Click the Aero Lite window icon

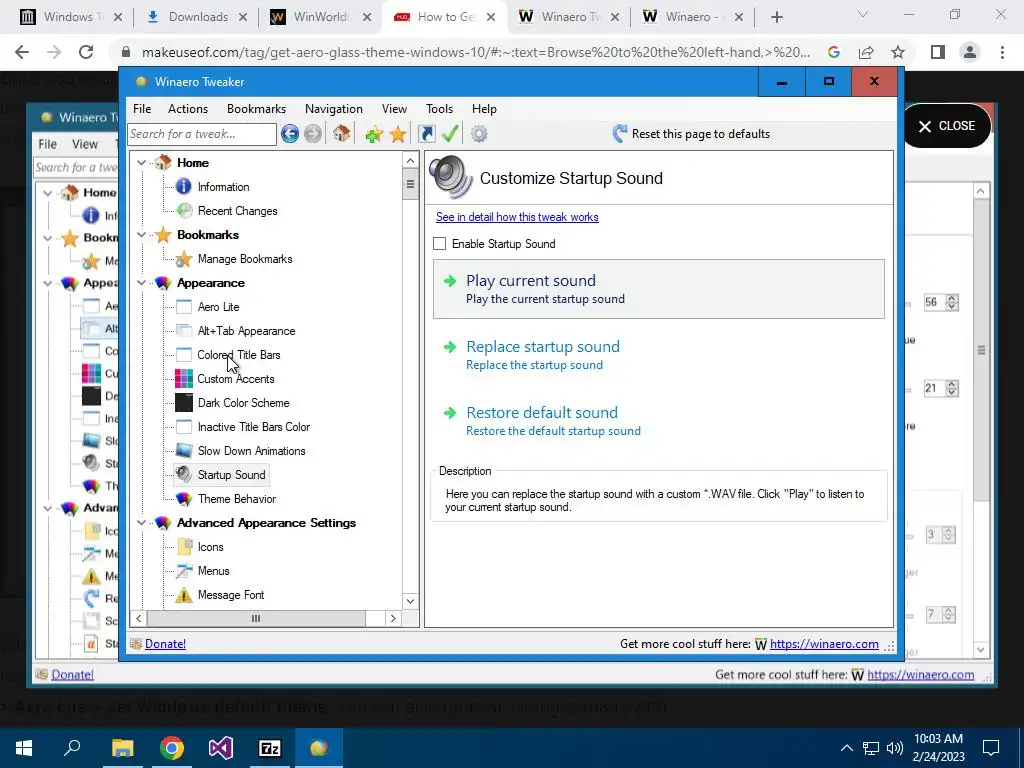coord(184,307)
